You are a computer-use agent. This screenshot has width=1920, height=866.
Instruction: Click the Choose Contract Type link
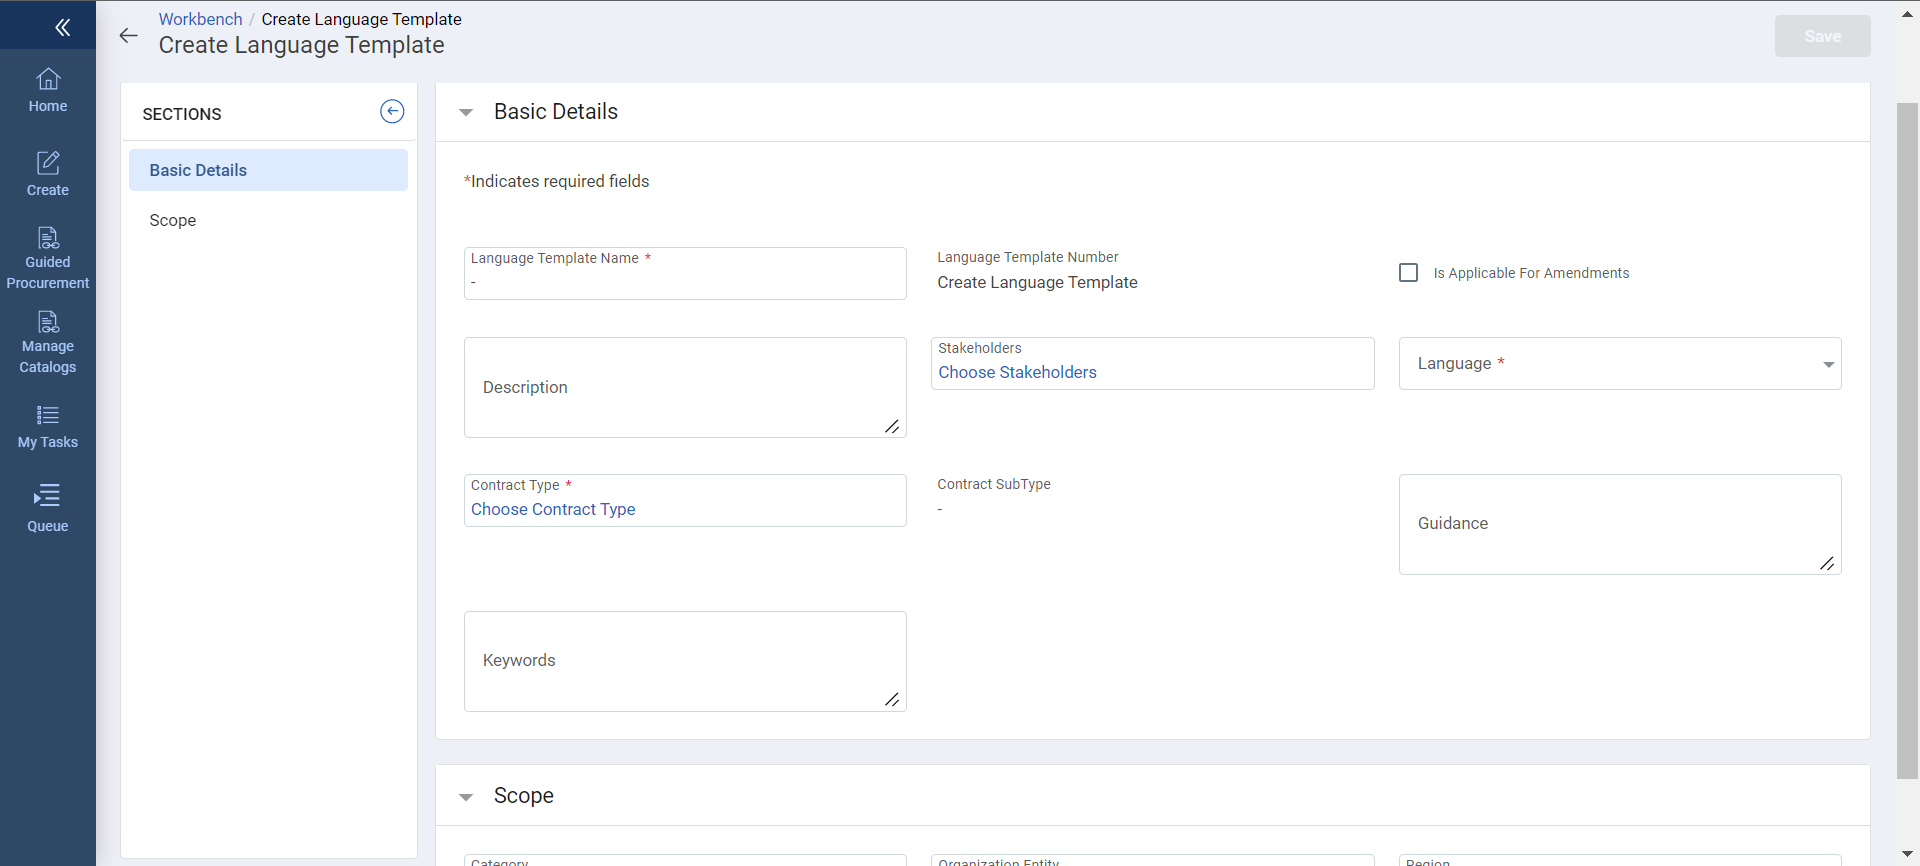(x=553, y=509)
